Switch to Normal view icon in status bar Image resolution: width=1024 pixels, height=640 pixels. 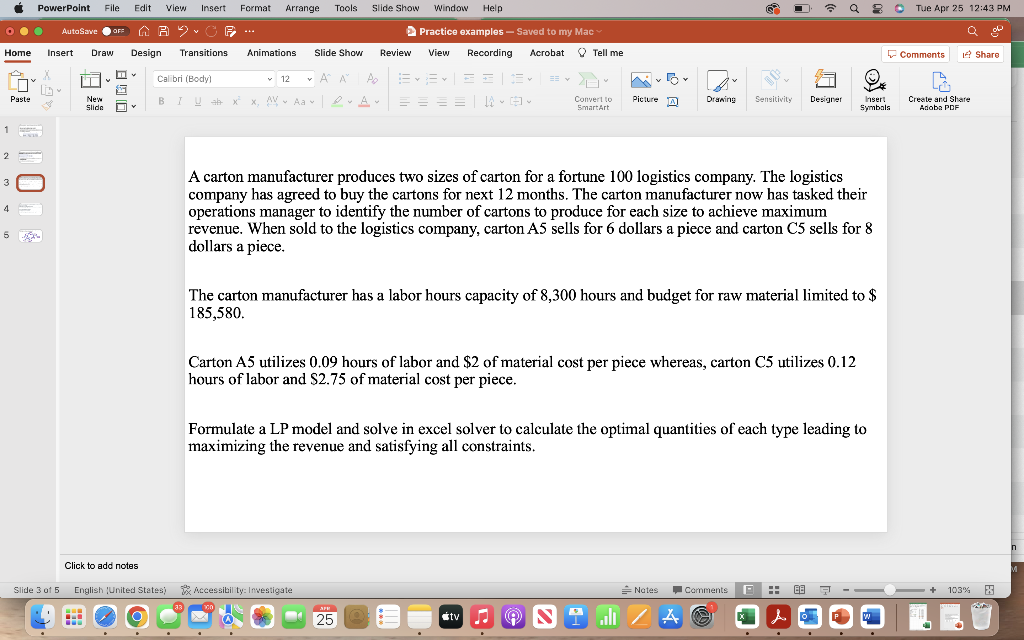[x=749, y=590]
